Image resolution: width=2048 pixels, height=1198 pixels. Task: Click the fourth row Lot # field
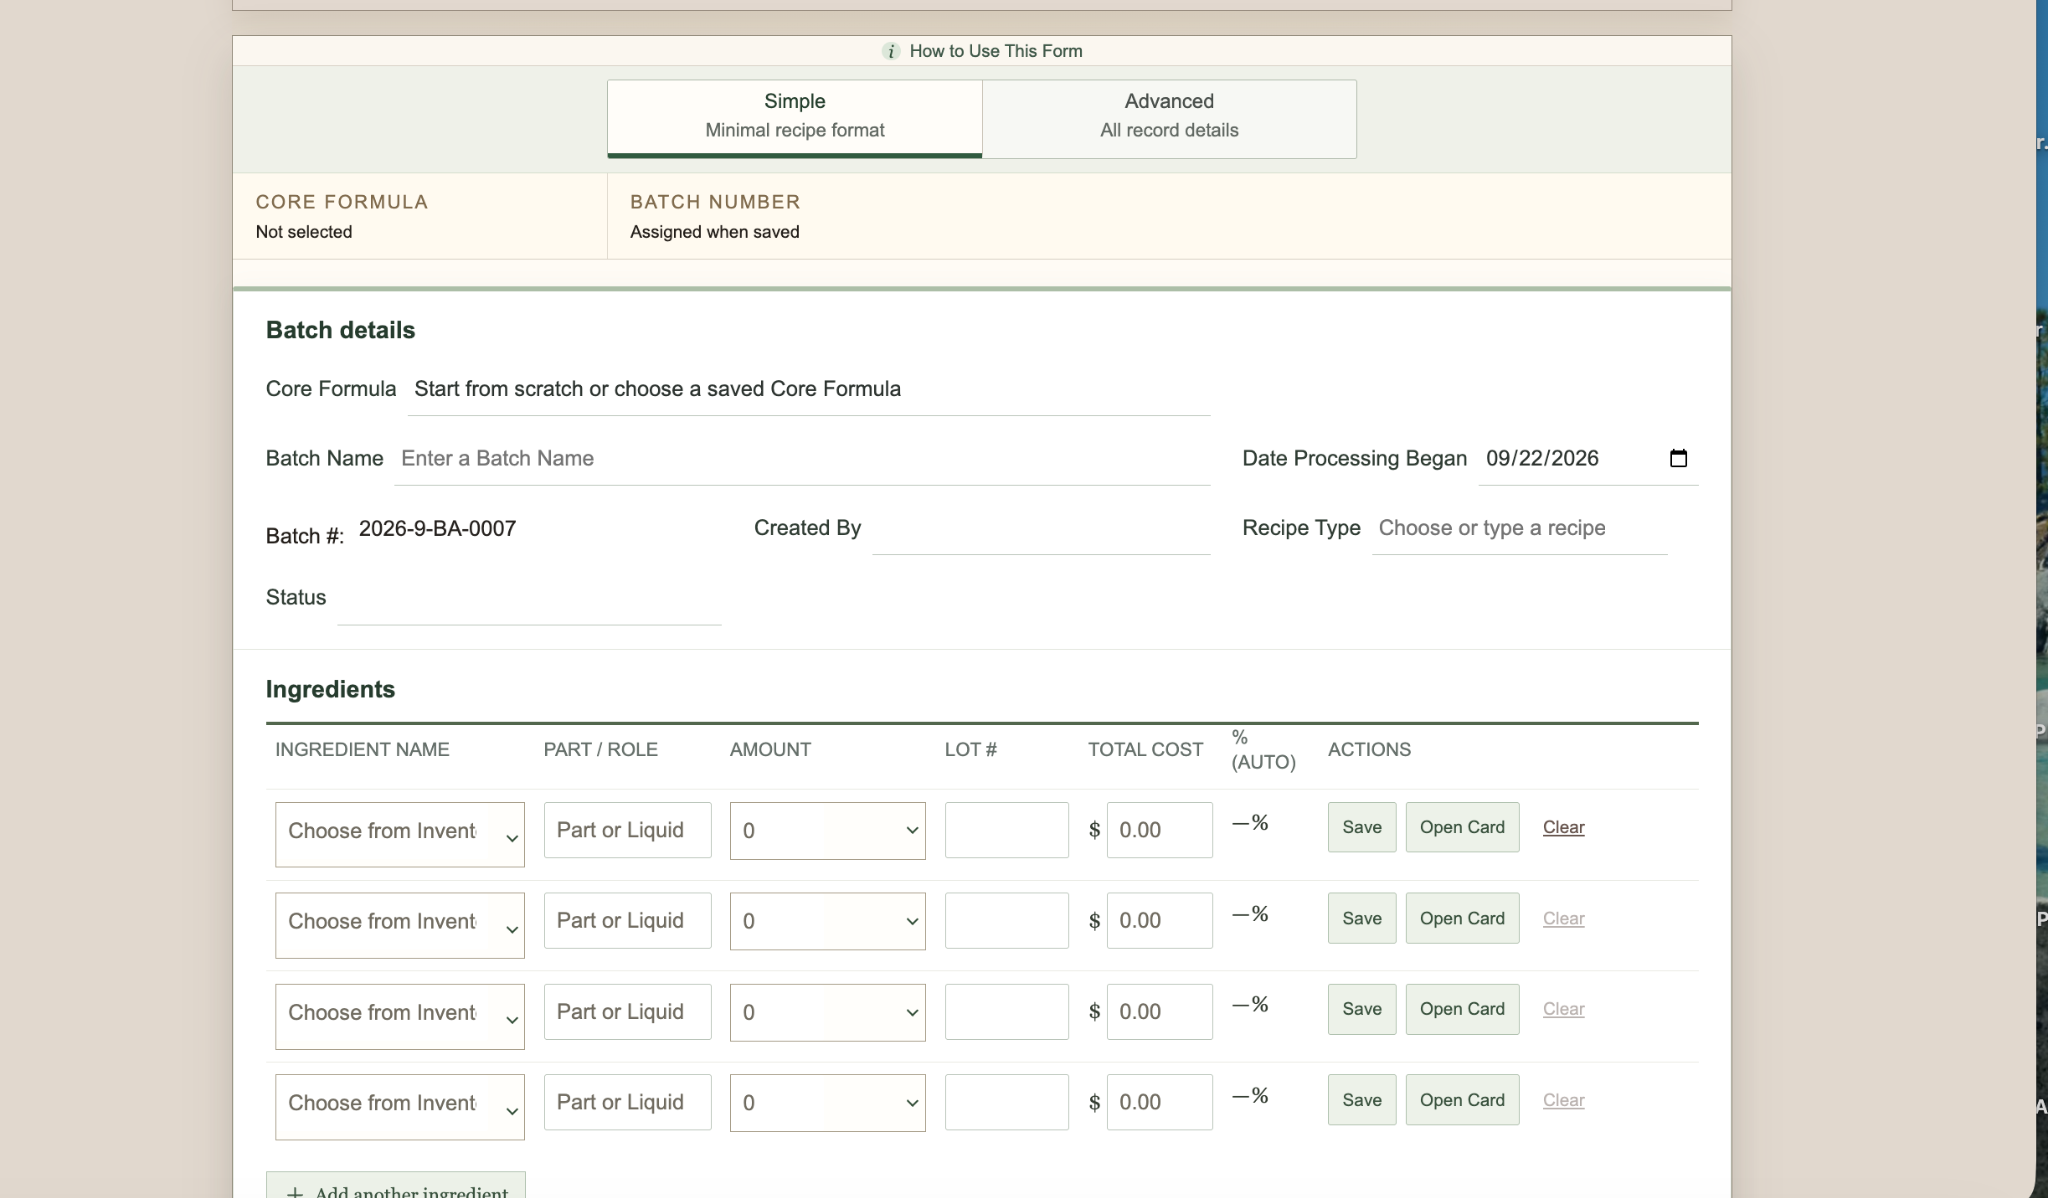click(1006, 1102)
